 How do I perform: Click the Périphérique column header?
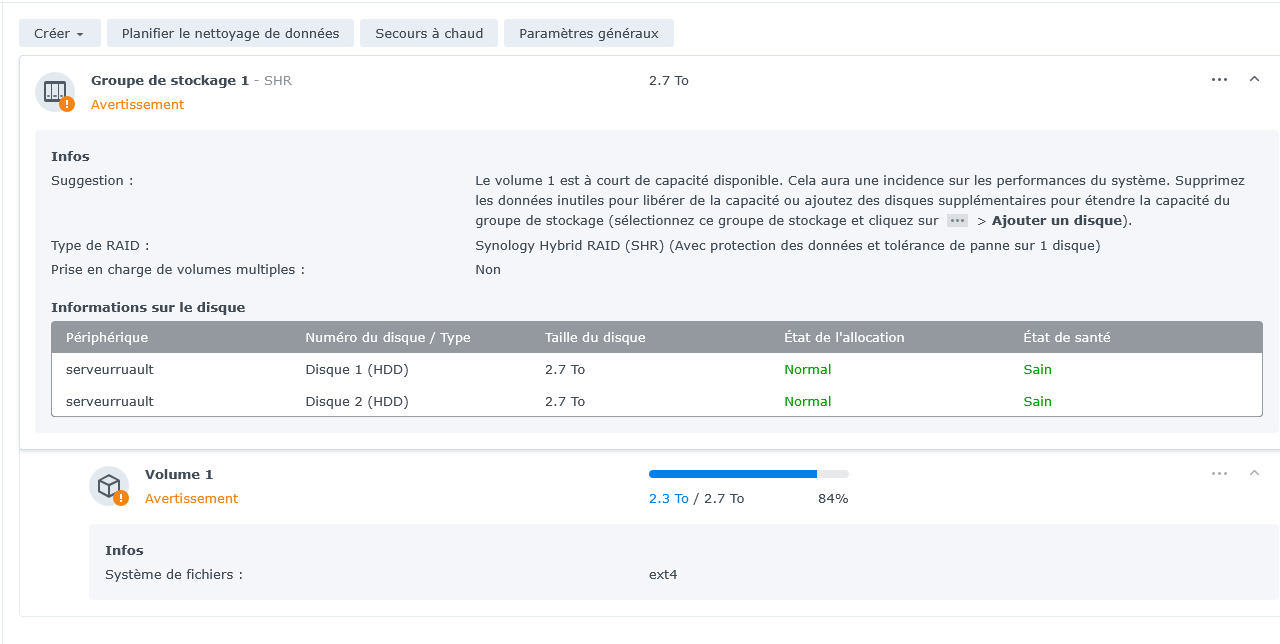pyautogui.click(x=107, y=338)
